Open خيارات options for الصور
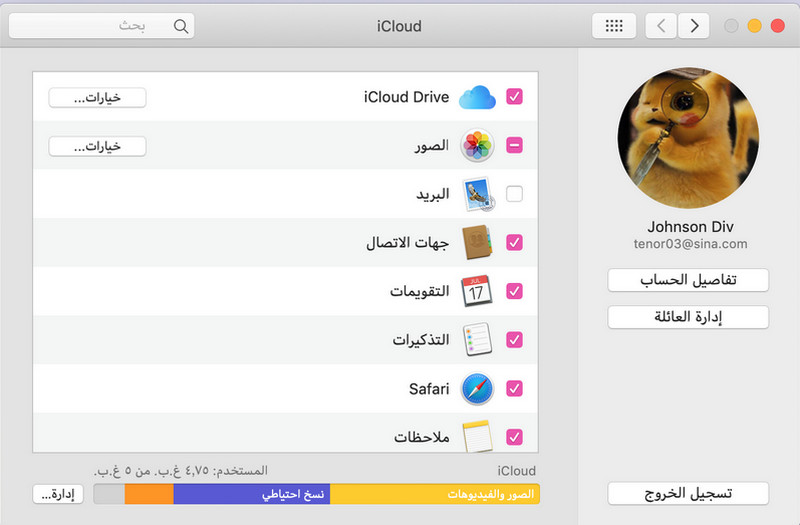 point(97,146)
